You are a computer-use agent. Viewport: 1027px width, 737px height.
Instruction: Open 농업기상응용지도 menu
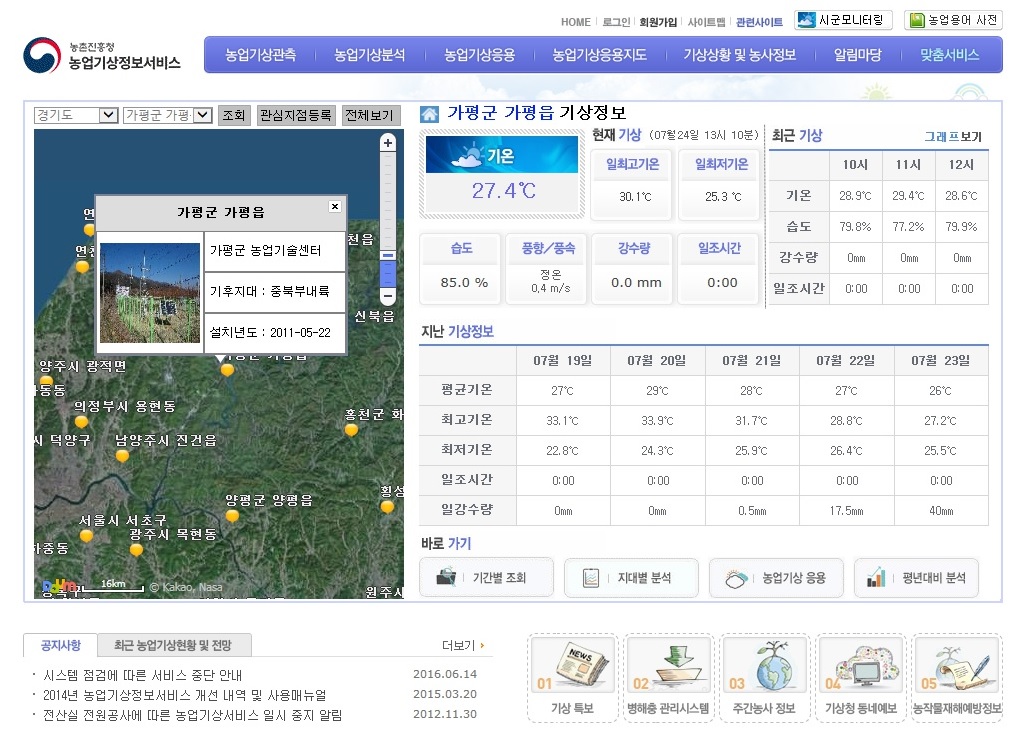(x=599, y=55)
